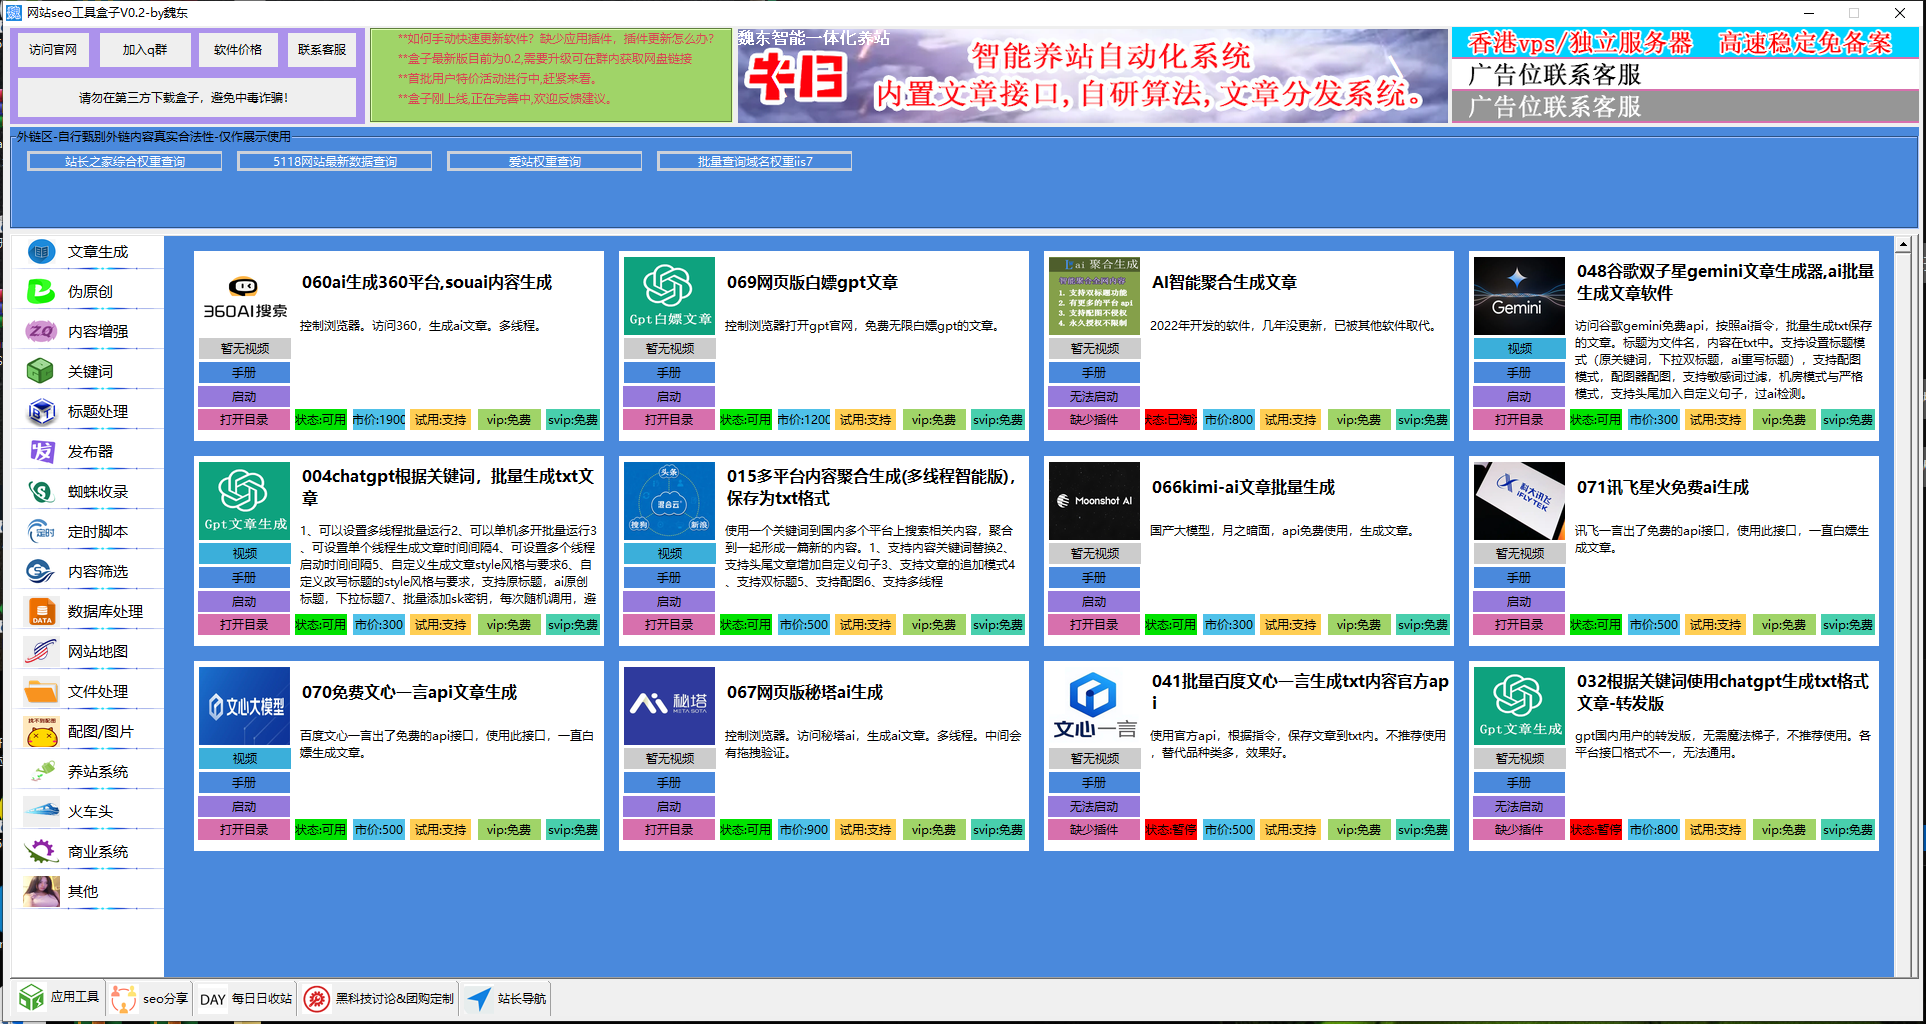This screenshot has height=1024, width=1926.
Task: Click 缺少插件 for 032根据关键词chatgpt
Action: 1519,830
